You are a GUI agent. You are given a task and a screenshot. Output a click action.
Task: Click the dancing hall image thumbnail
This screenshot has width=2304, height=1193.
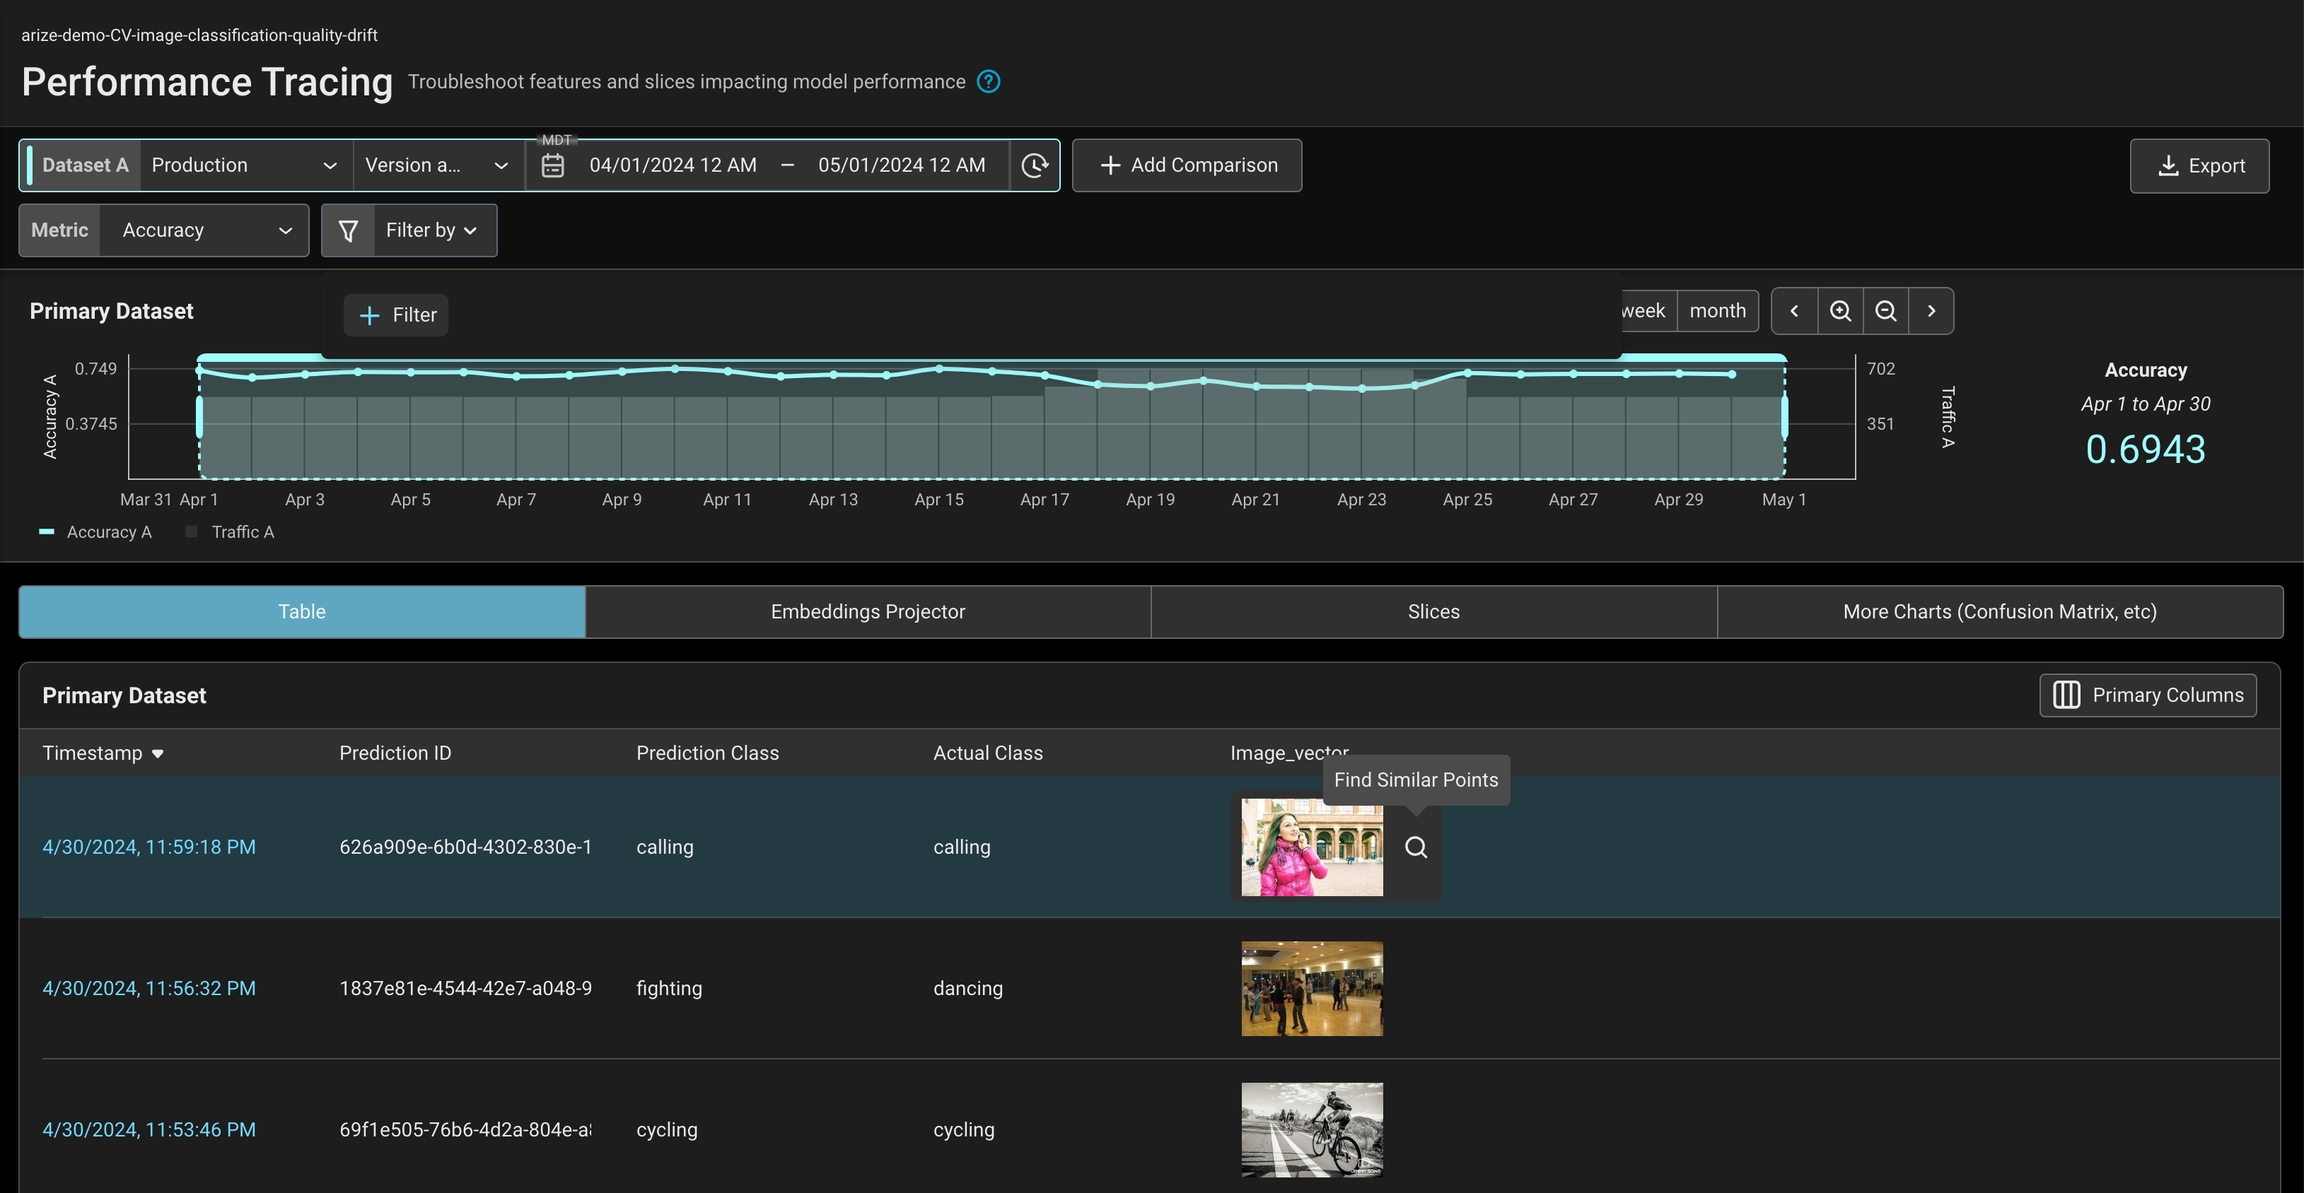click(1312, 988)
